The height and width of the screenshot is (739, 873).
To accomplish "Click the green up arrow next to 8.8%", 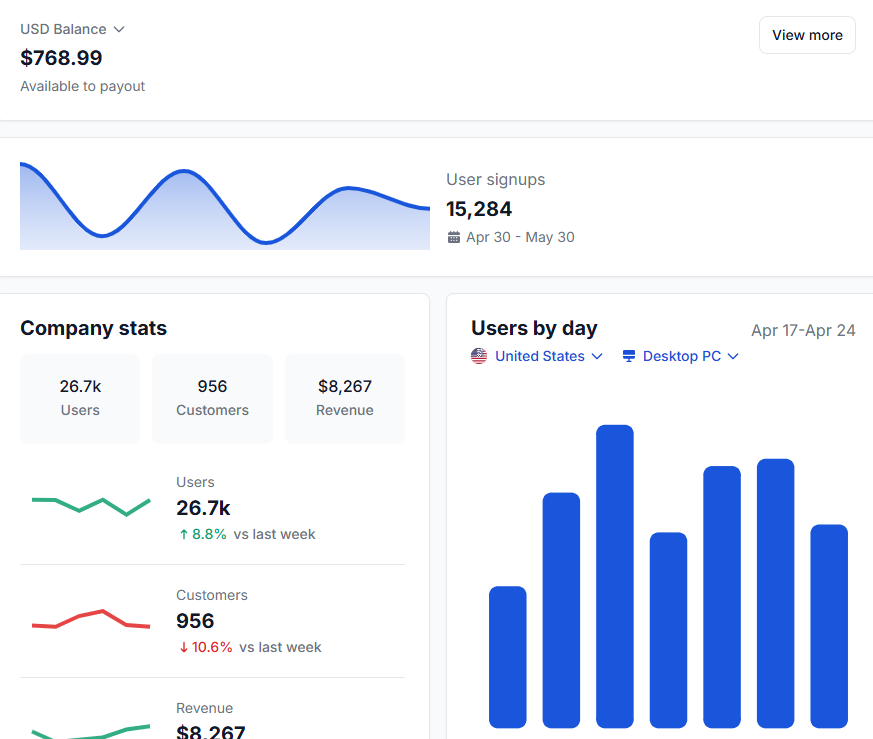I will tap(182, 534).
